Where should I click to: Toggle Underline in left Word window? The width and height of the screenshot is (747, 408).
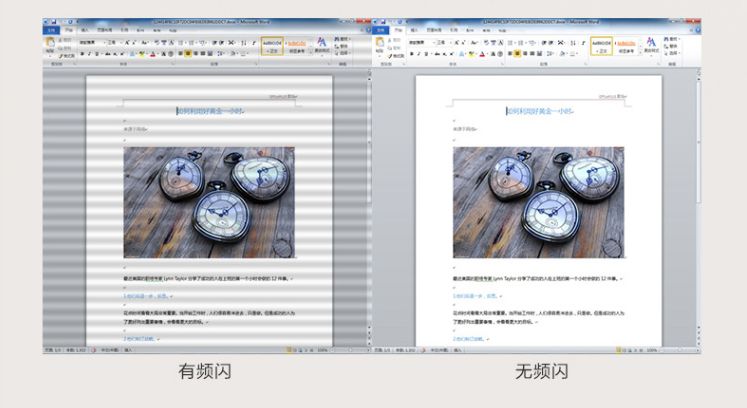pyautogui.click(x=96, y=54)
